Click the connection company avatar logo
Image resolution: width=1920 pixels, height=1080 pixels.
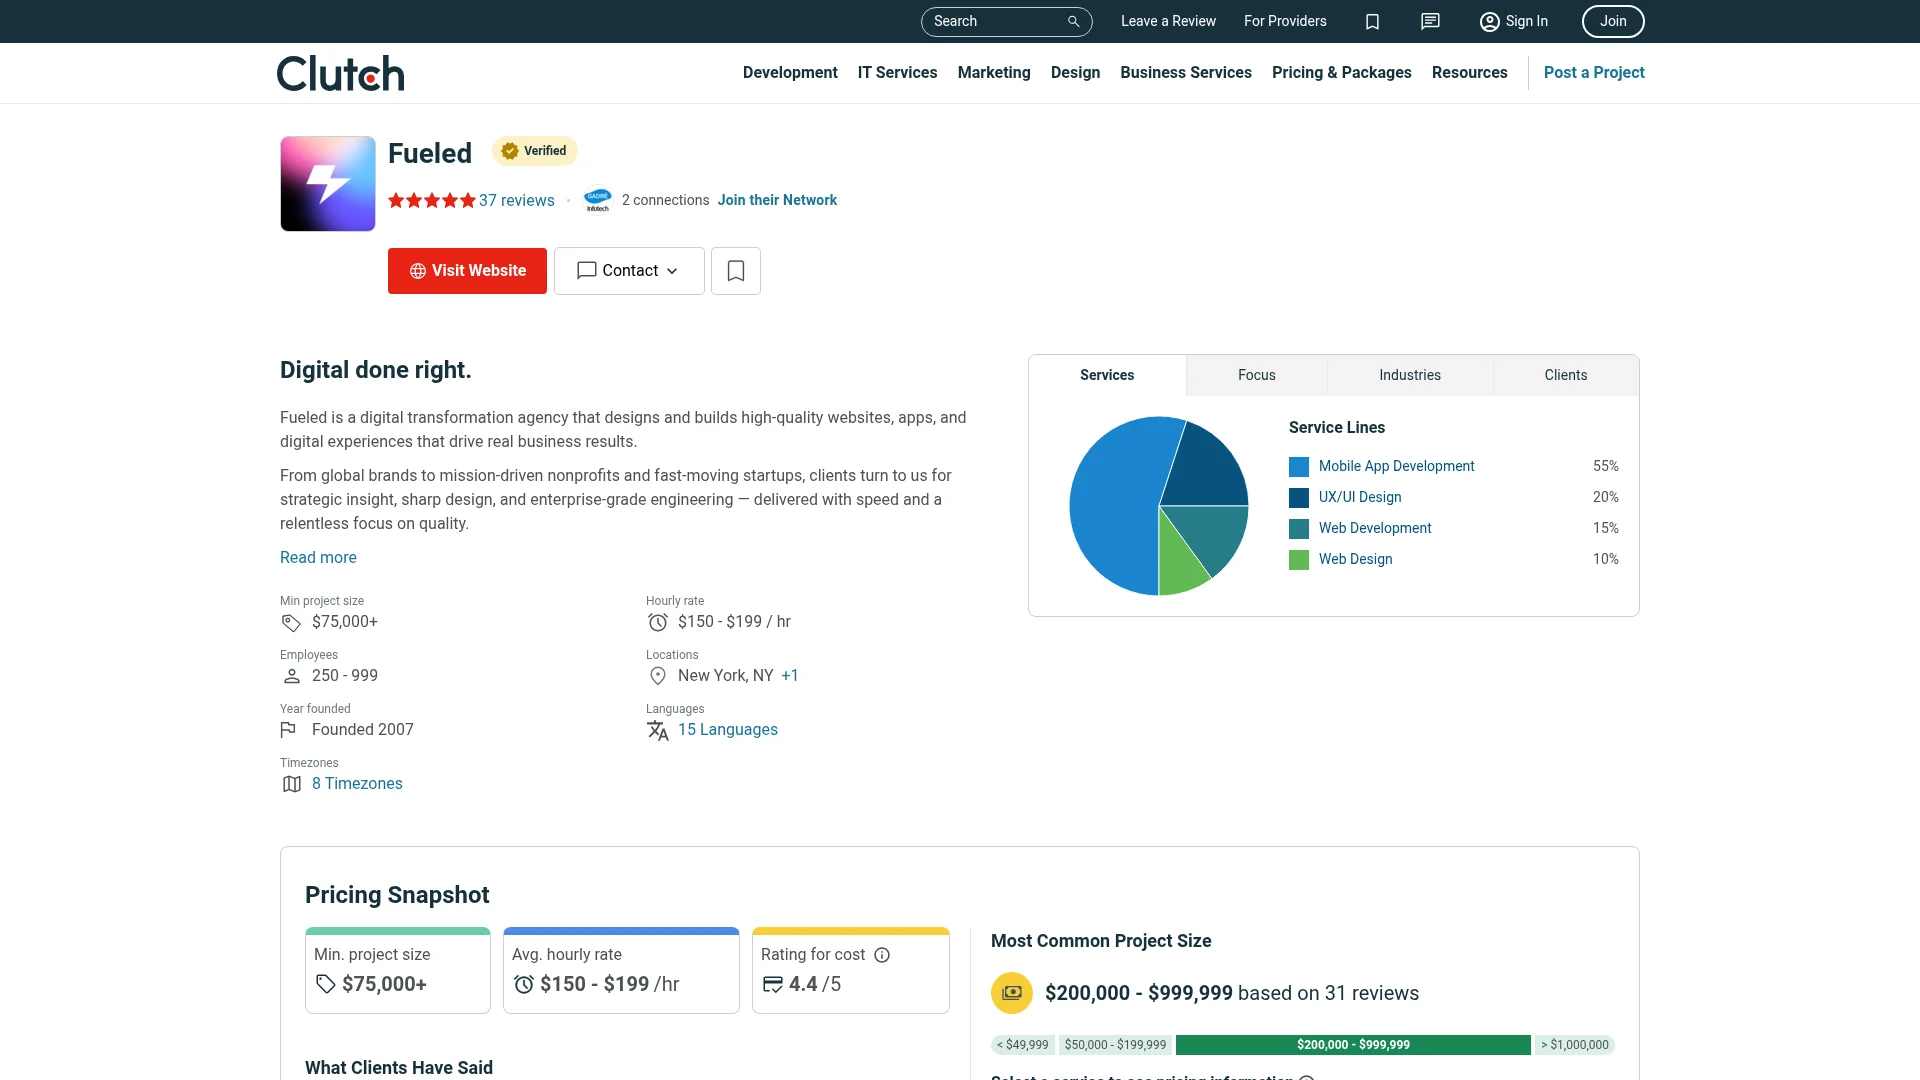tap(597, 200)
